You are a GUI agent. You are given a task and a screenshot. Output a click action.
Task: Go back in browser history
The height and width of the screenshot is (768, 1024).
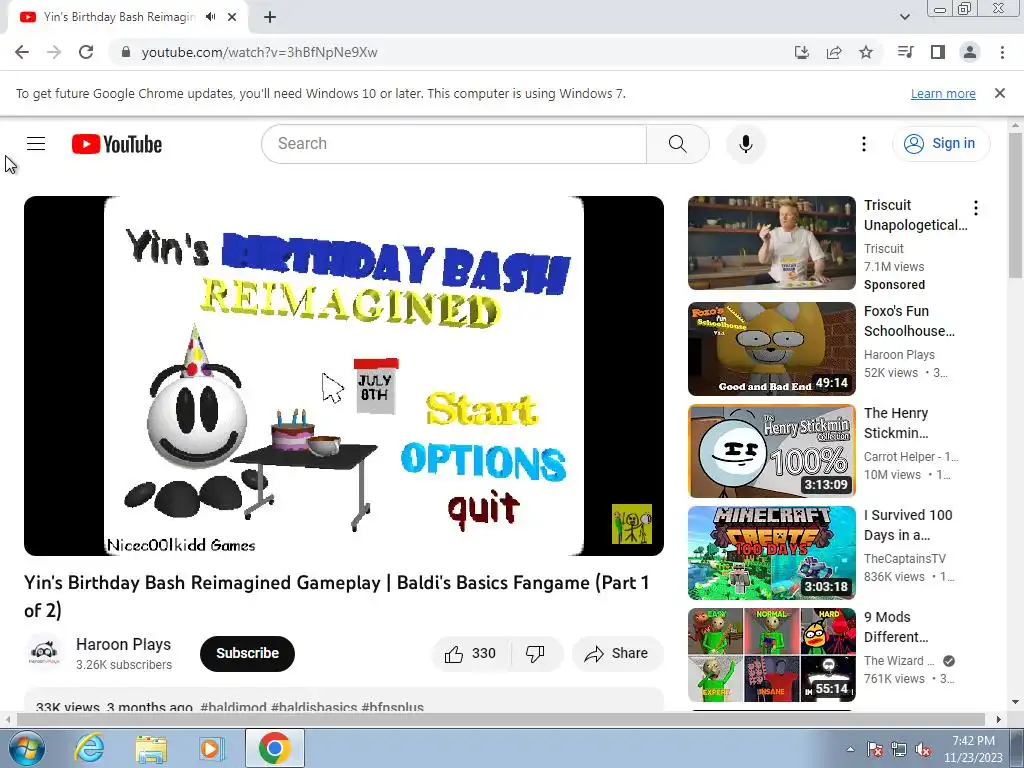[22, 52]
